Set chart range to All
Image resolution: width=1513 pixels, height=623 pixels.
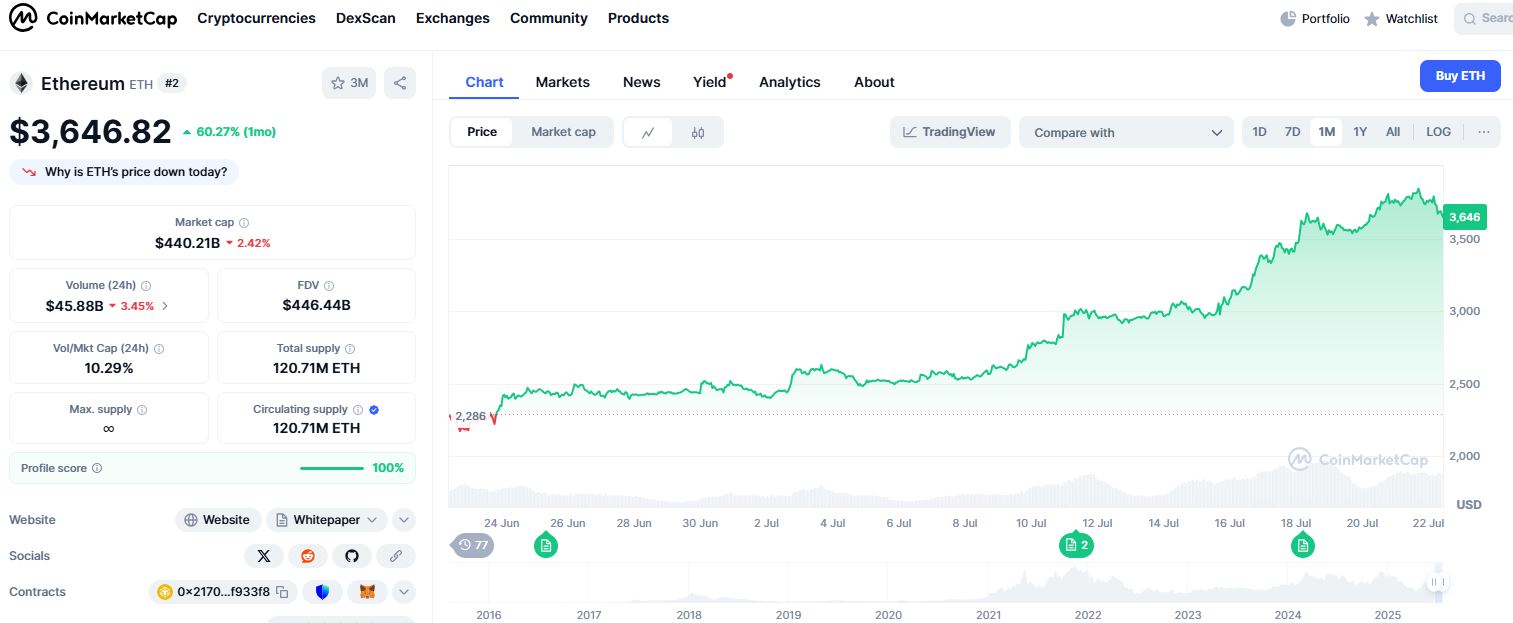pyautogui.click(x=1393, y=132)
